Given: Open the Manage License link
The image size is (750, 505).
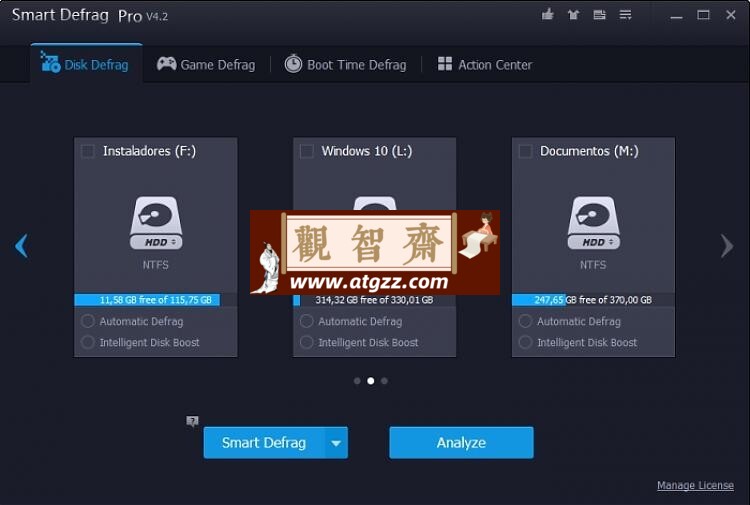Looking at the screenshot, I should (695, 485).
